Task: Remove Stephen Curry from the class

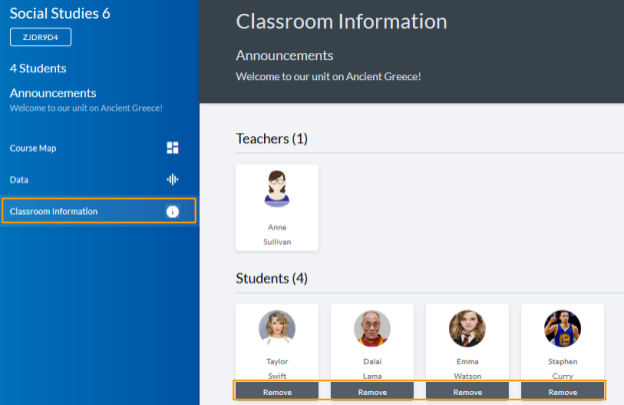Action: [562, 392]
